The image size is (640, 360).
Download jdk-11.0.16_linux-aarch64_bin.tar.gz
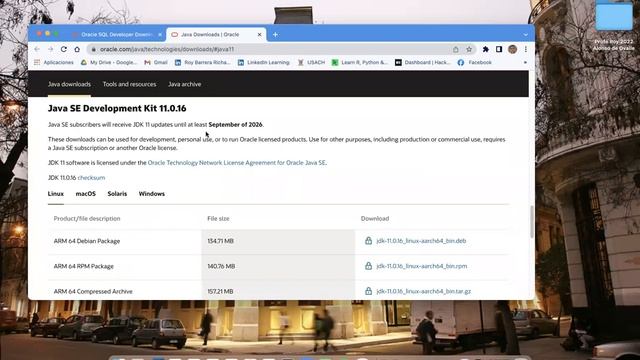click(x=424, y=291)
